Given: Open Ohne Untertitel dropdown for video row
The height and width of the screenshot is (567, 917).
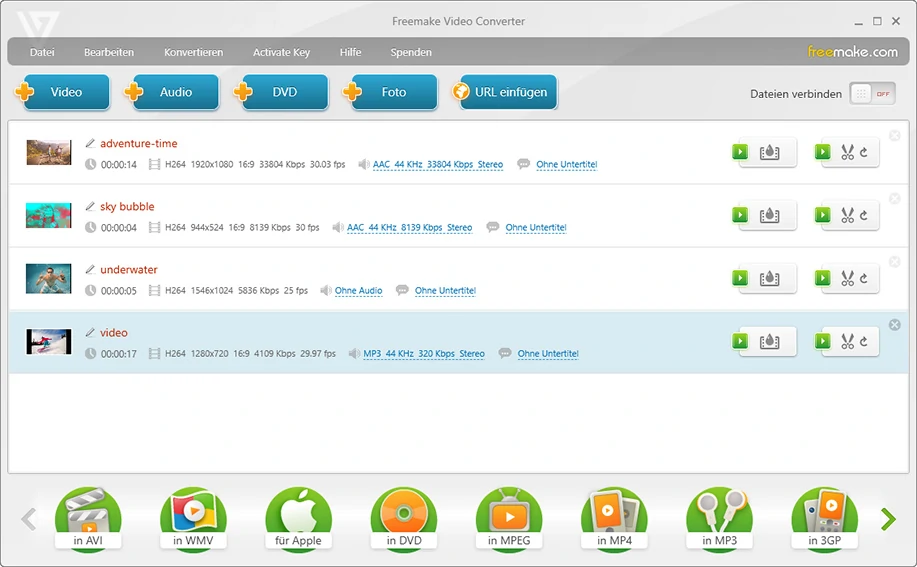Looking at the screenshot, I should click(548, 354).
